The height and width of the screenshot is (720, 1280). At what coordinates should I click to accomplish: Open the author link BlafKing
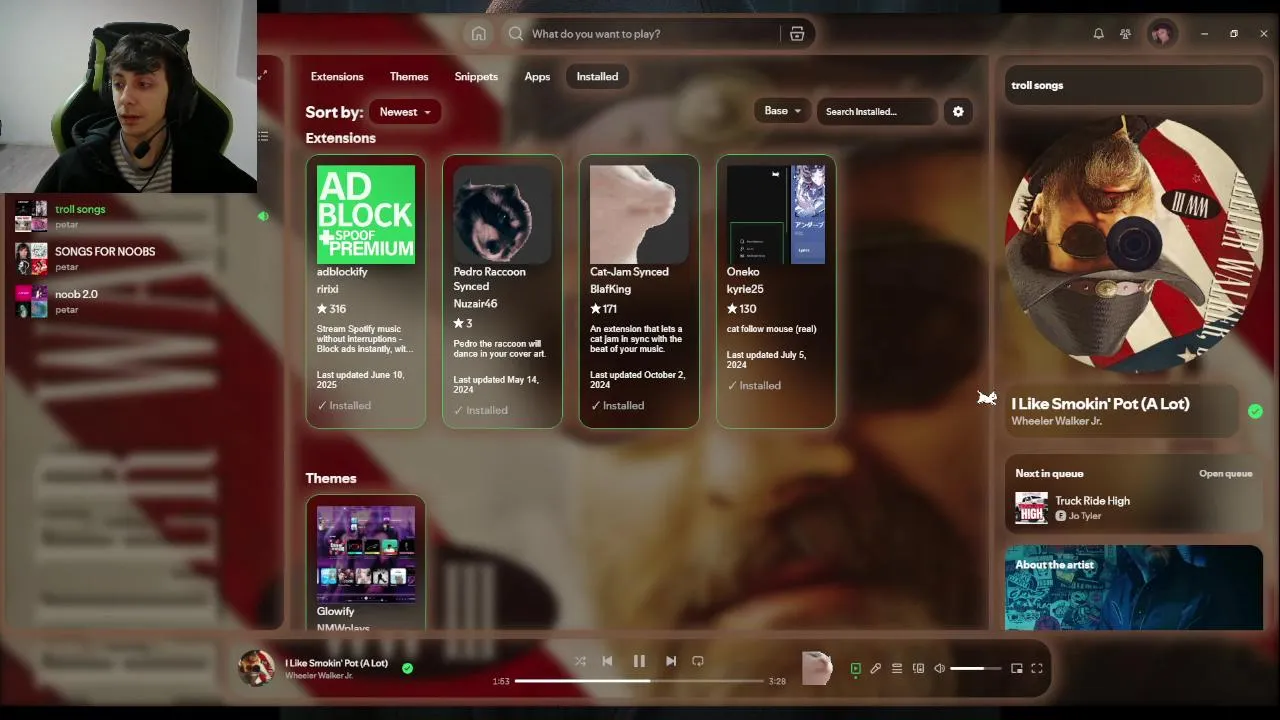pos(610,289)
